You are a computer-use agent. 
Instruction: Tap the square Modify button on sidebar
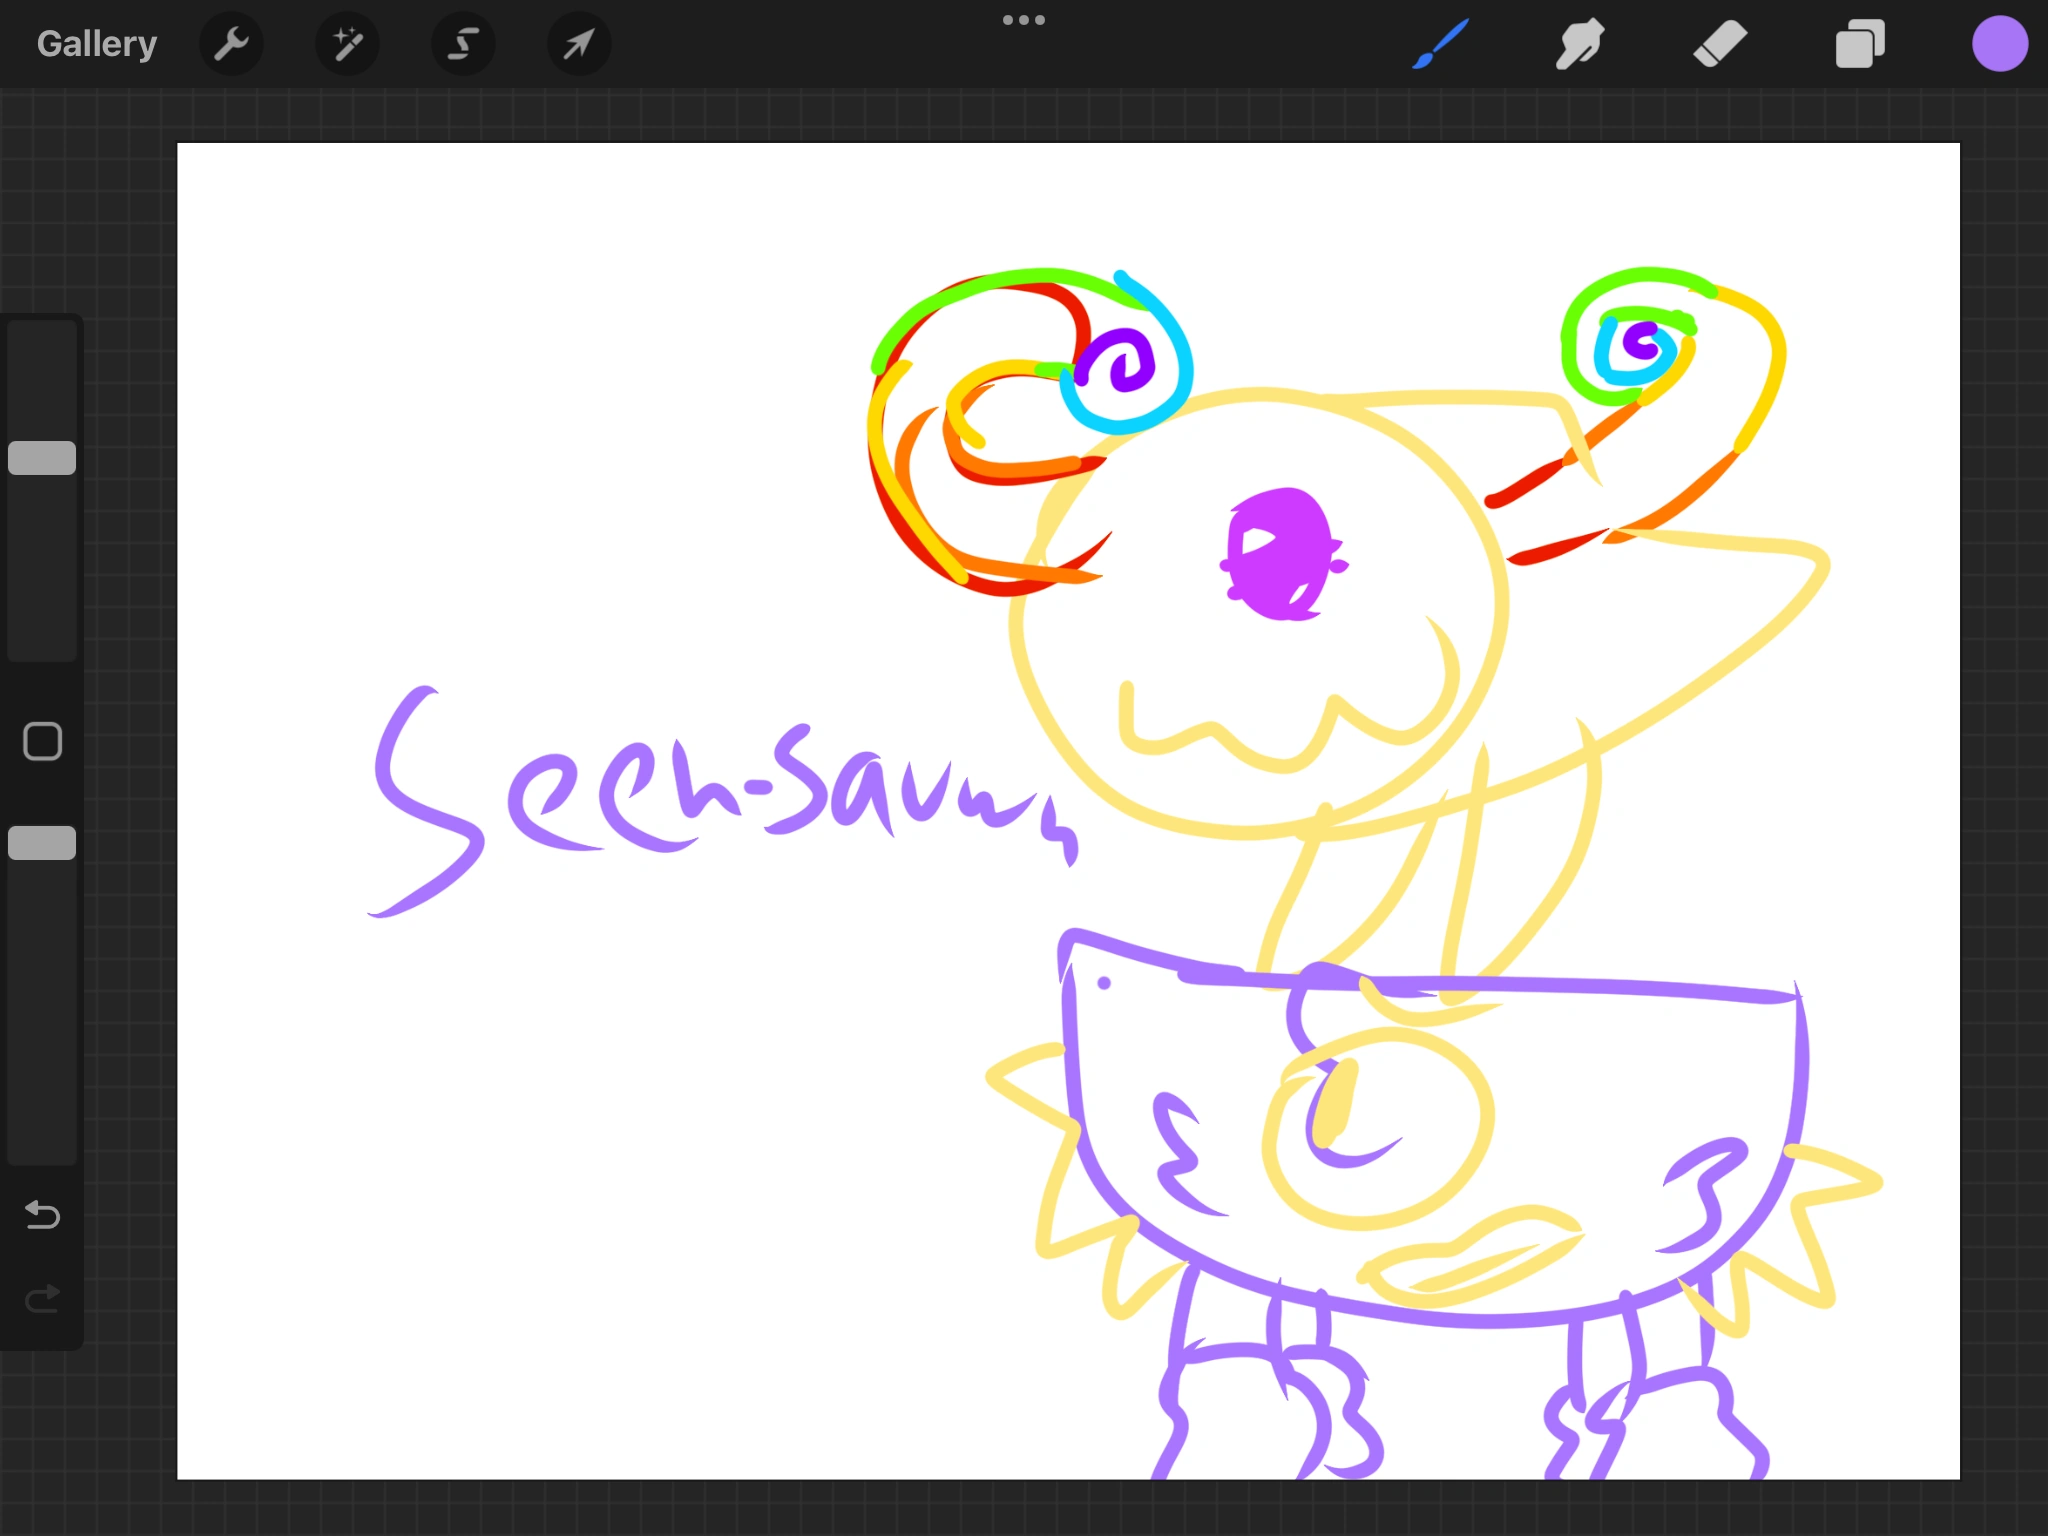(42, 741)
